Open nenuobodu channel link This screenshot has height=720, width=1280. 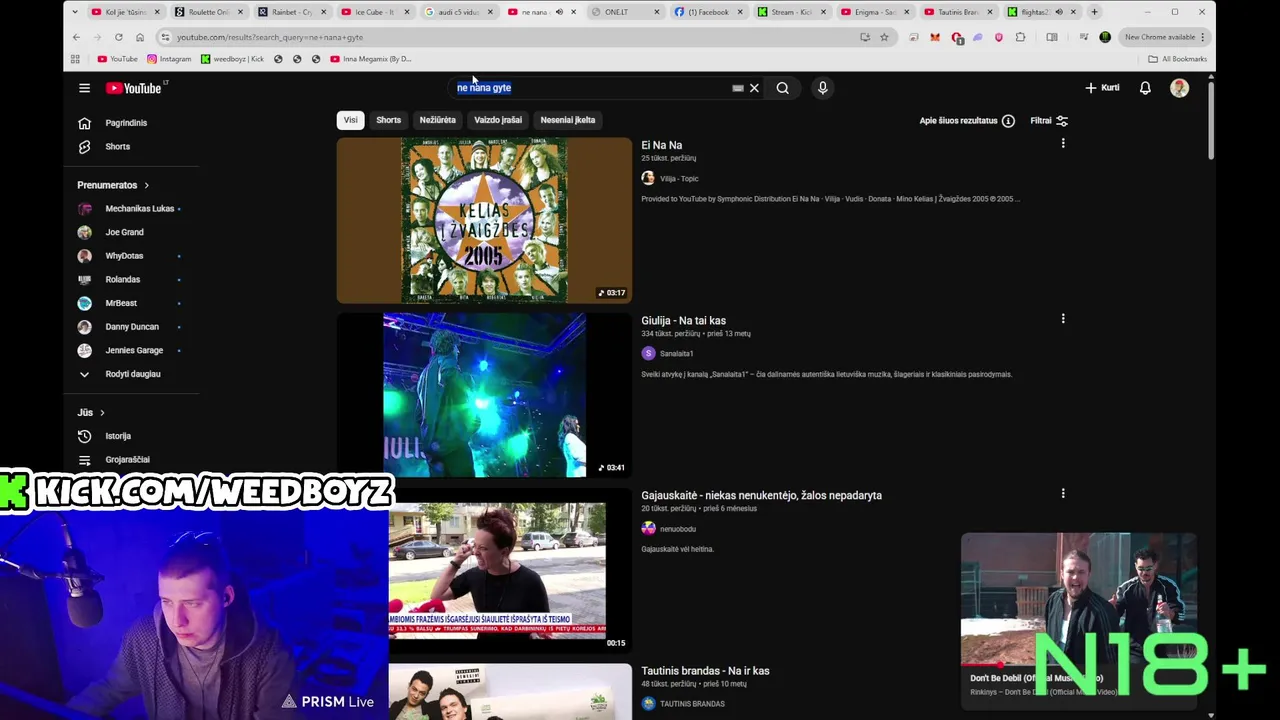point(677,529)
